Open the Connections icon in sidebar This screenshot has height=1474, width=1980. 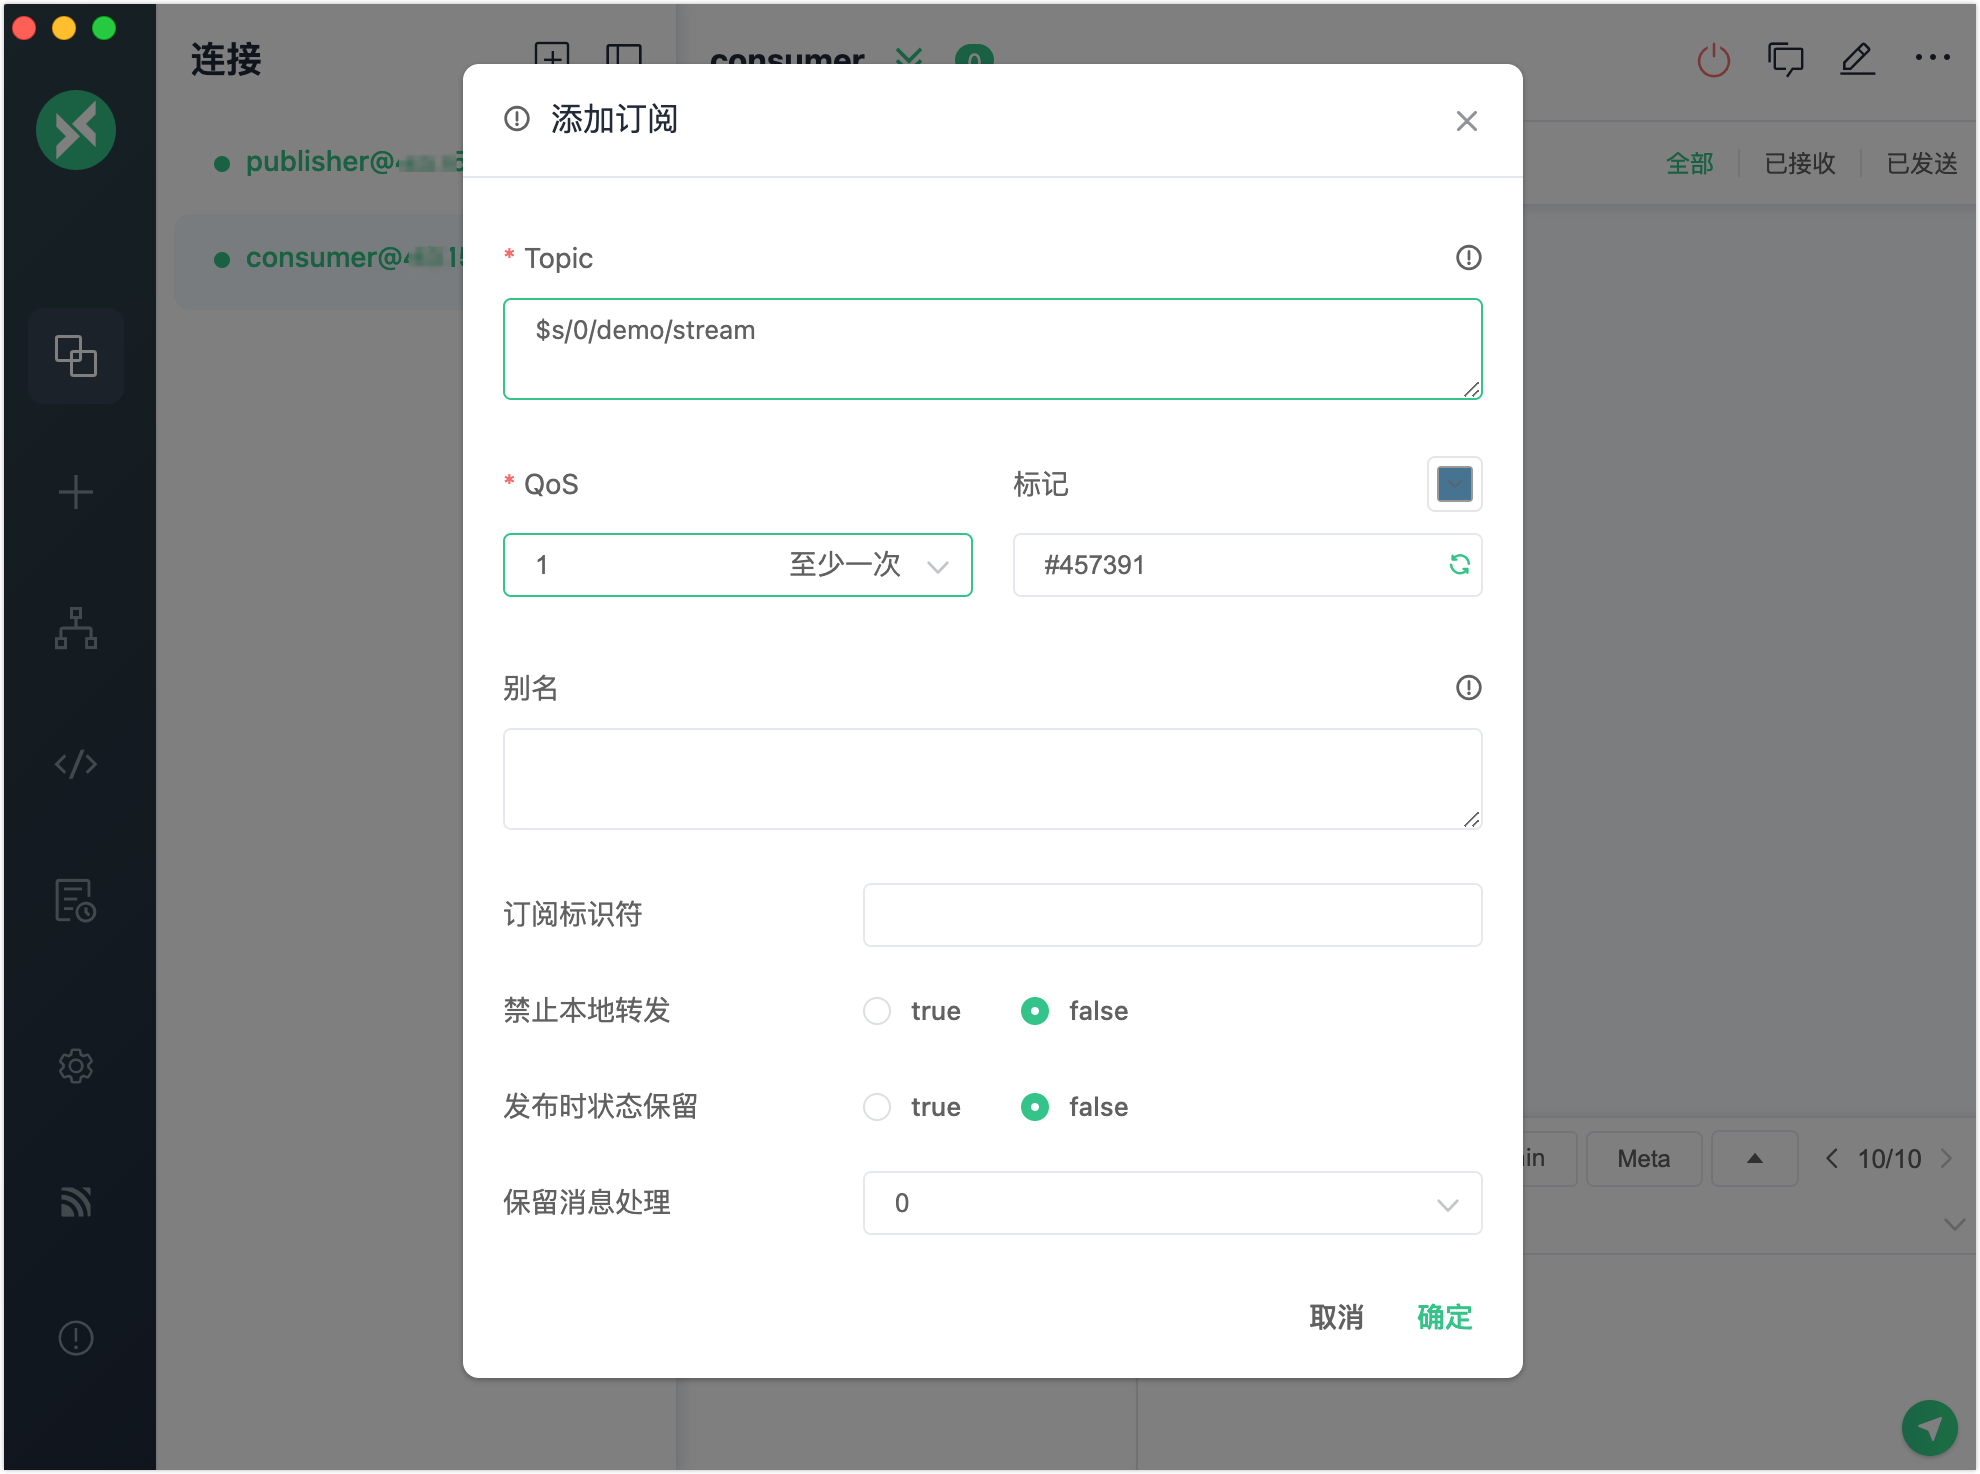[76, 356]
